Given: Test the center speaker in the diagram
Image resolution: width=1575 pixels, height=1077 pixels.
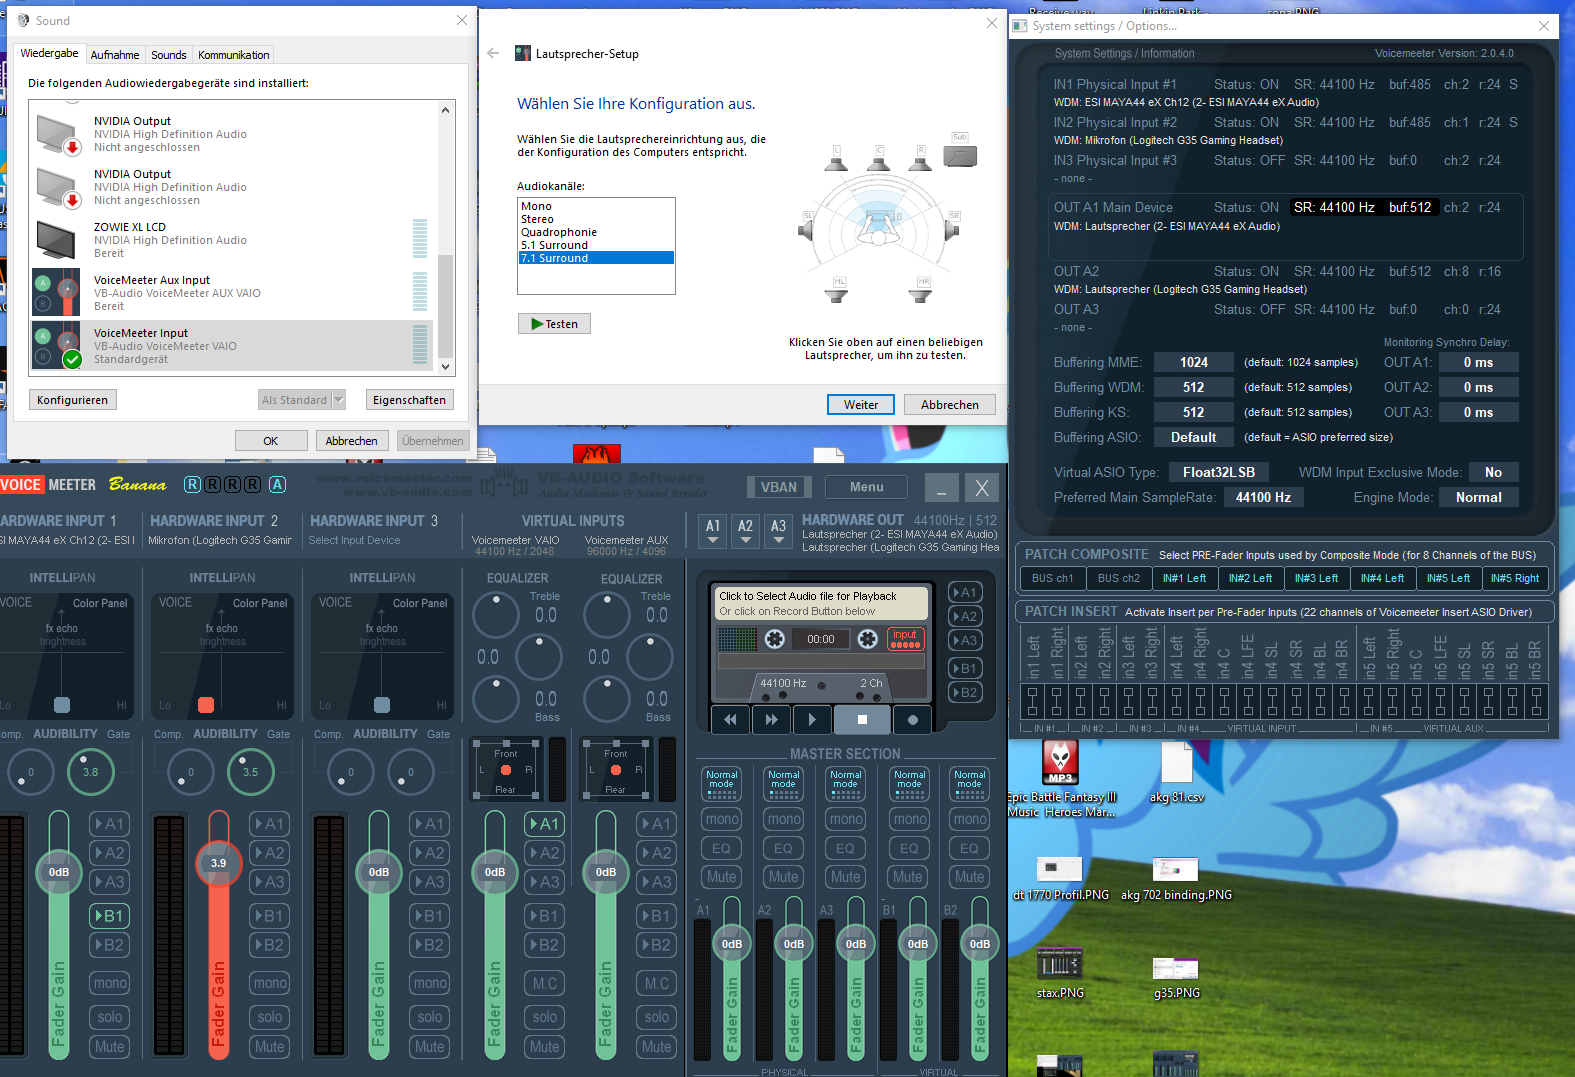Looking at the screenshot, I should click(x=878, y=158).
